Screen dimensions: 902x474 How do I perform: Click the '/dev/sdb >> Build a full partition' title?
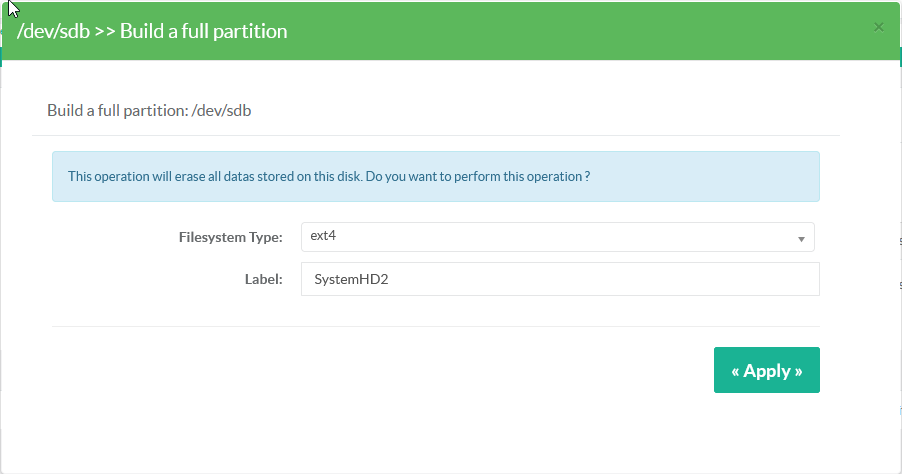click(x=152, y=31)
